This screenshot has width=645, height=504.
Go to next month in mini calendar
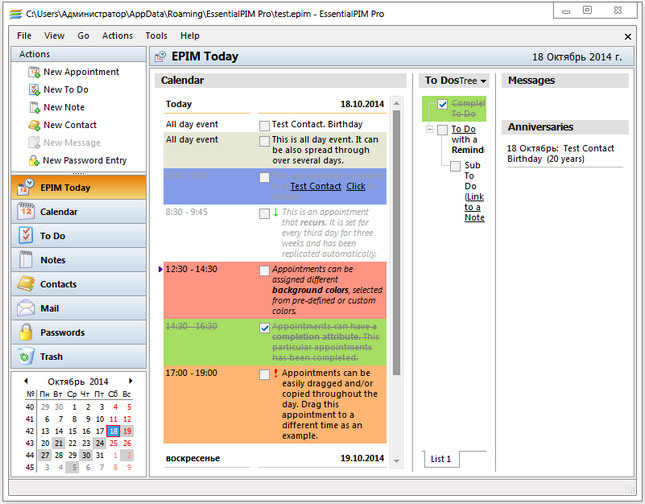130,381
